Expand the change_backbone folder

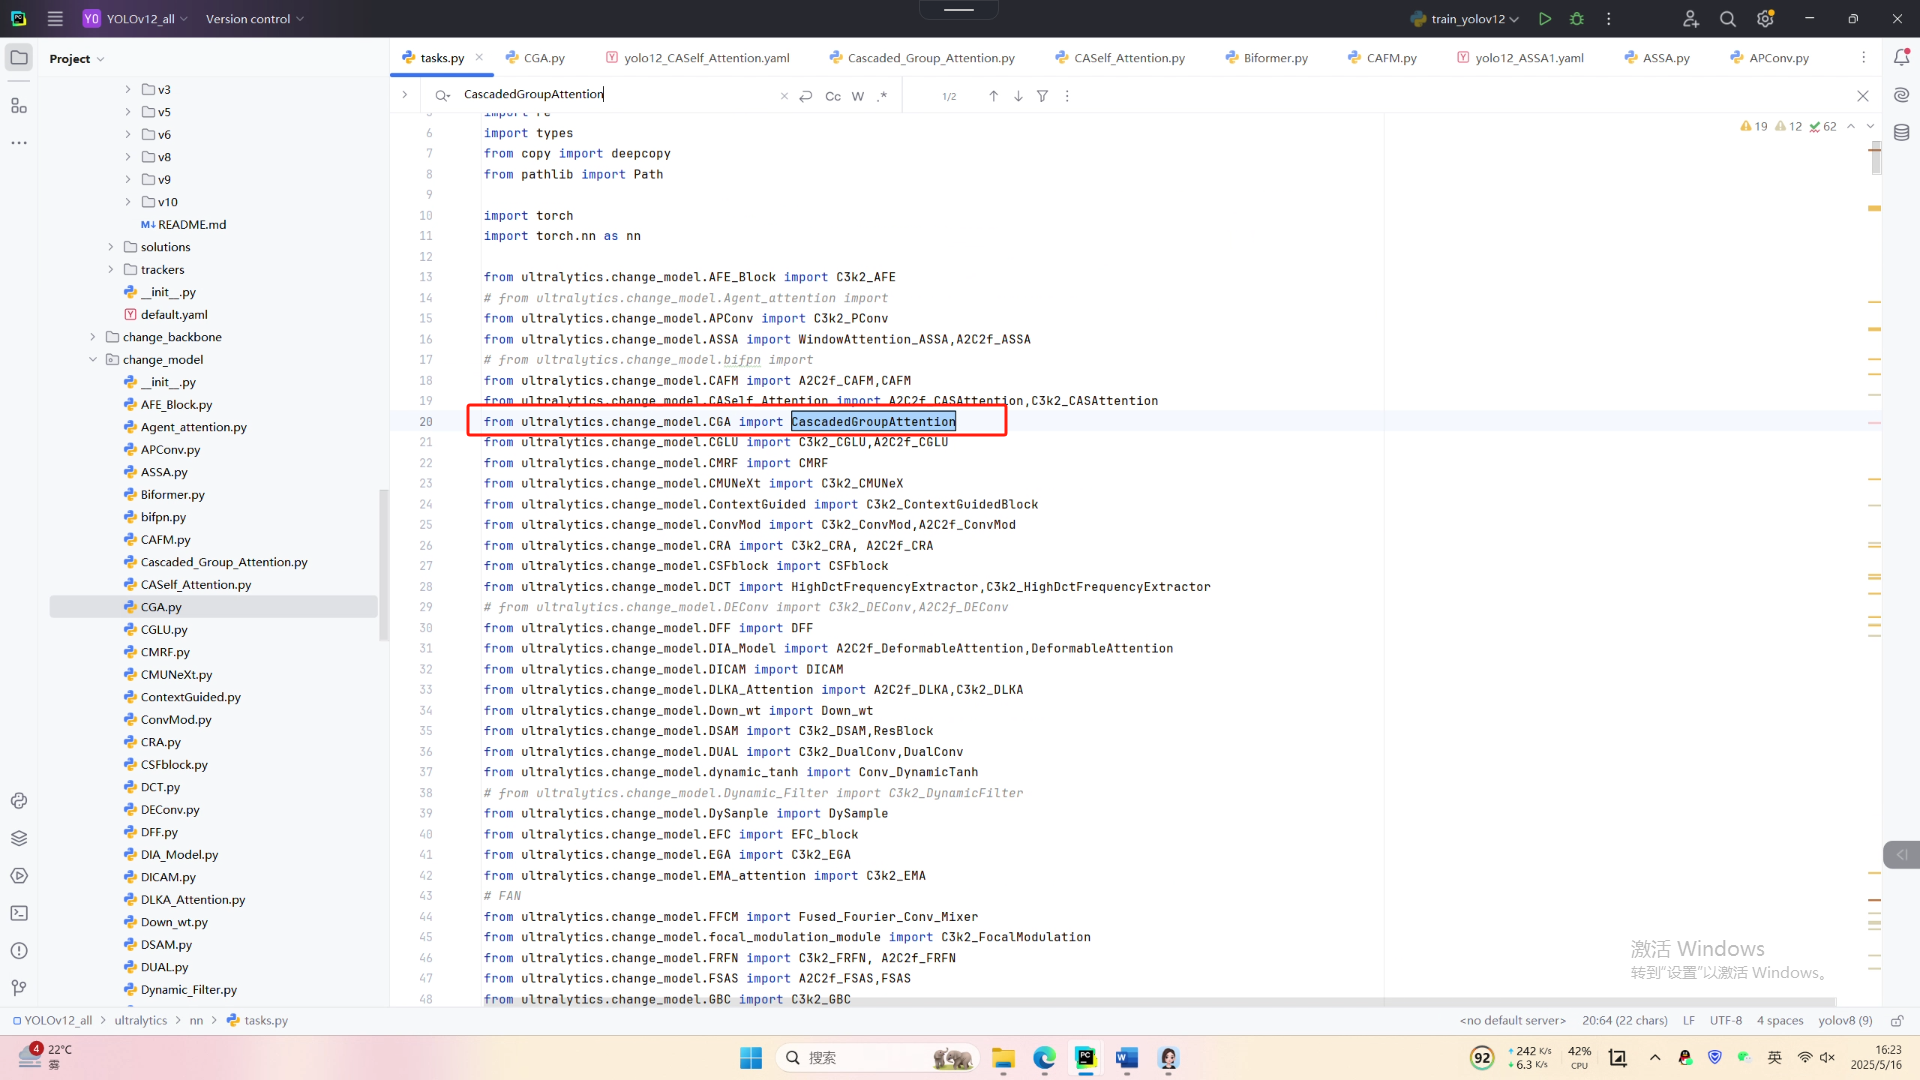pyautogui.click(x=93, y=337)
